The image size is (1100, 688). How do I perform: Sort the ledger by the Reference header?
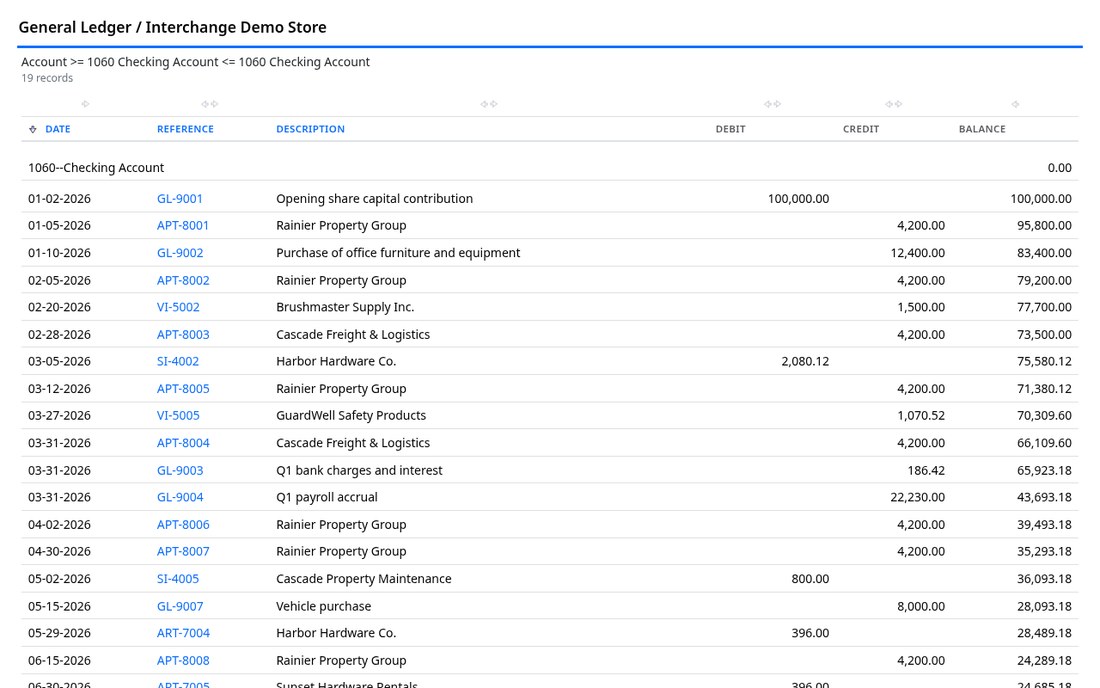click(x=185, y=129)
